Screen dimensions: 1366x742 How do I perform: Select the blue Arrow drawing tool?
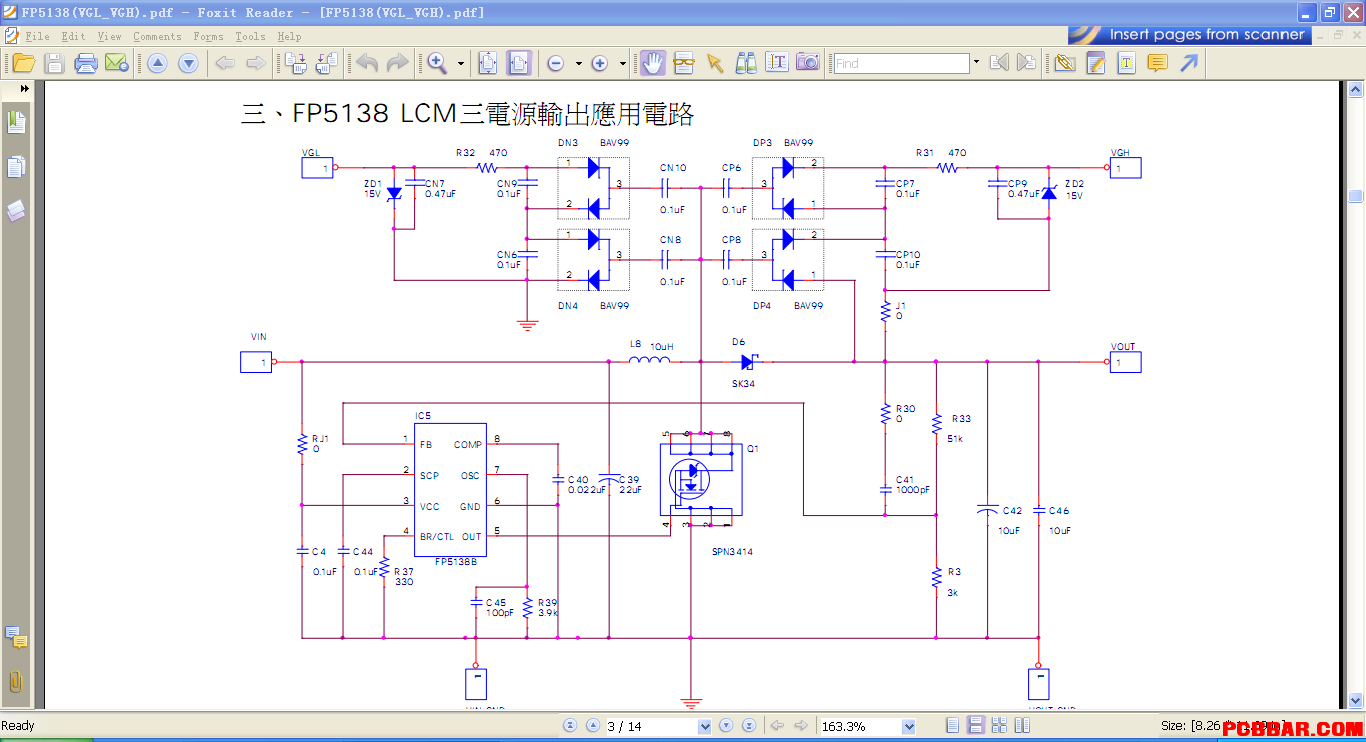[1188, 63]
